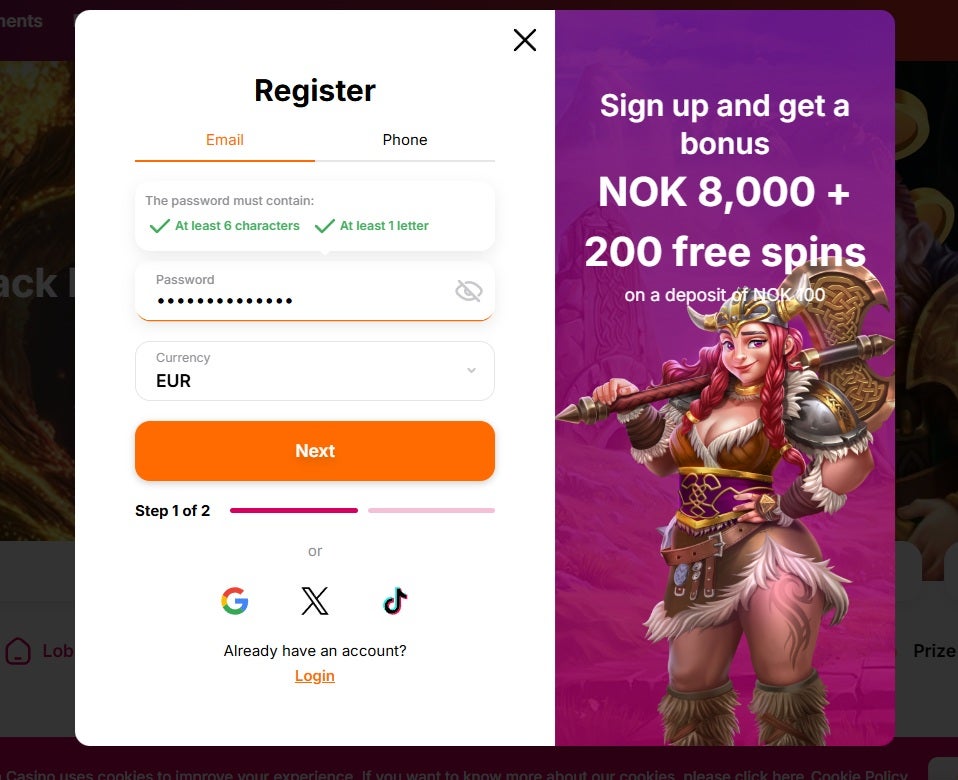Click the 'At least 1 letter' checkmark
Screen dimensions: 958x780
324,226
